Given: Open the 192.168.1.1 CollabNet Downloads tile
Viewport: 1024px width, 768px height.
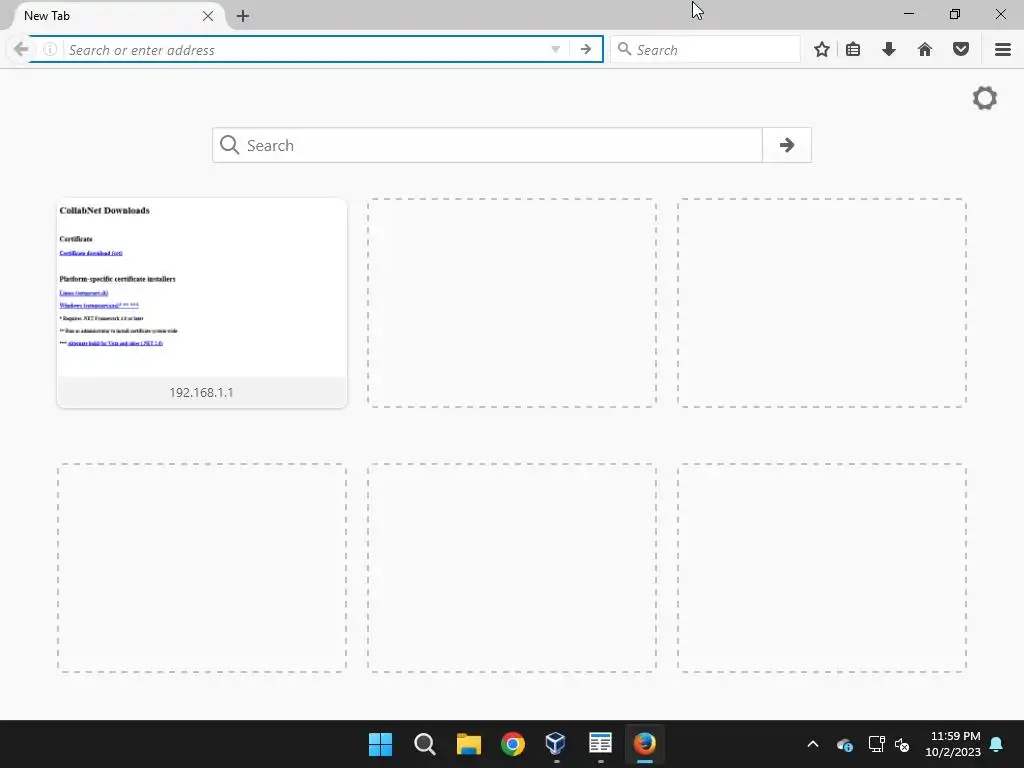Looking at the screenshot, I should pos(202,303).
